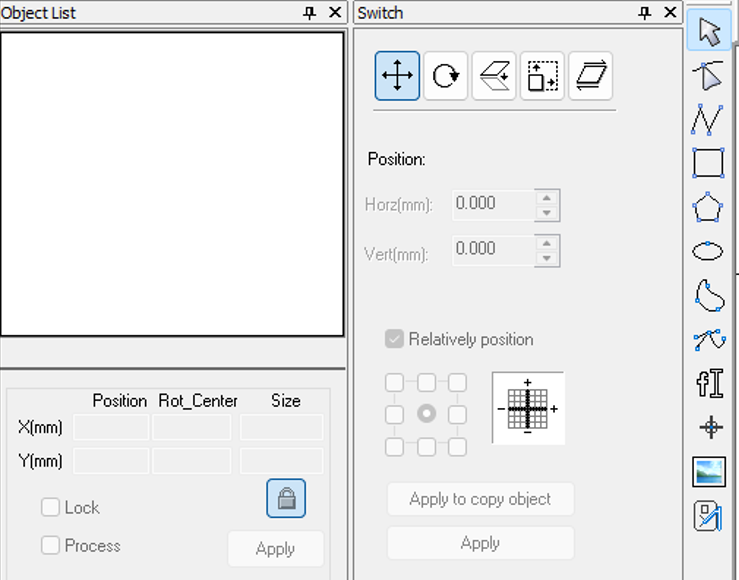The image size is (739, 580).
Task: Choose the polyline drawing tool
Action: (707, 120)
